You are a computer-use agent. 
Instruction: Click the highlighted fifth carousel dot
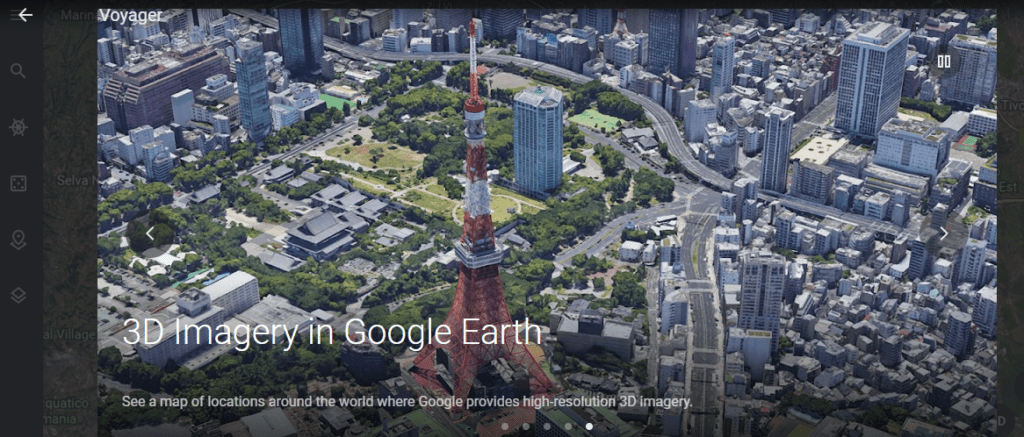[x=588, y=426]
